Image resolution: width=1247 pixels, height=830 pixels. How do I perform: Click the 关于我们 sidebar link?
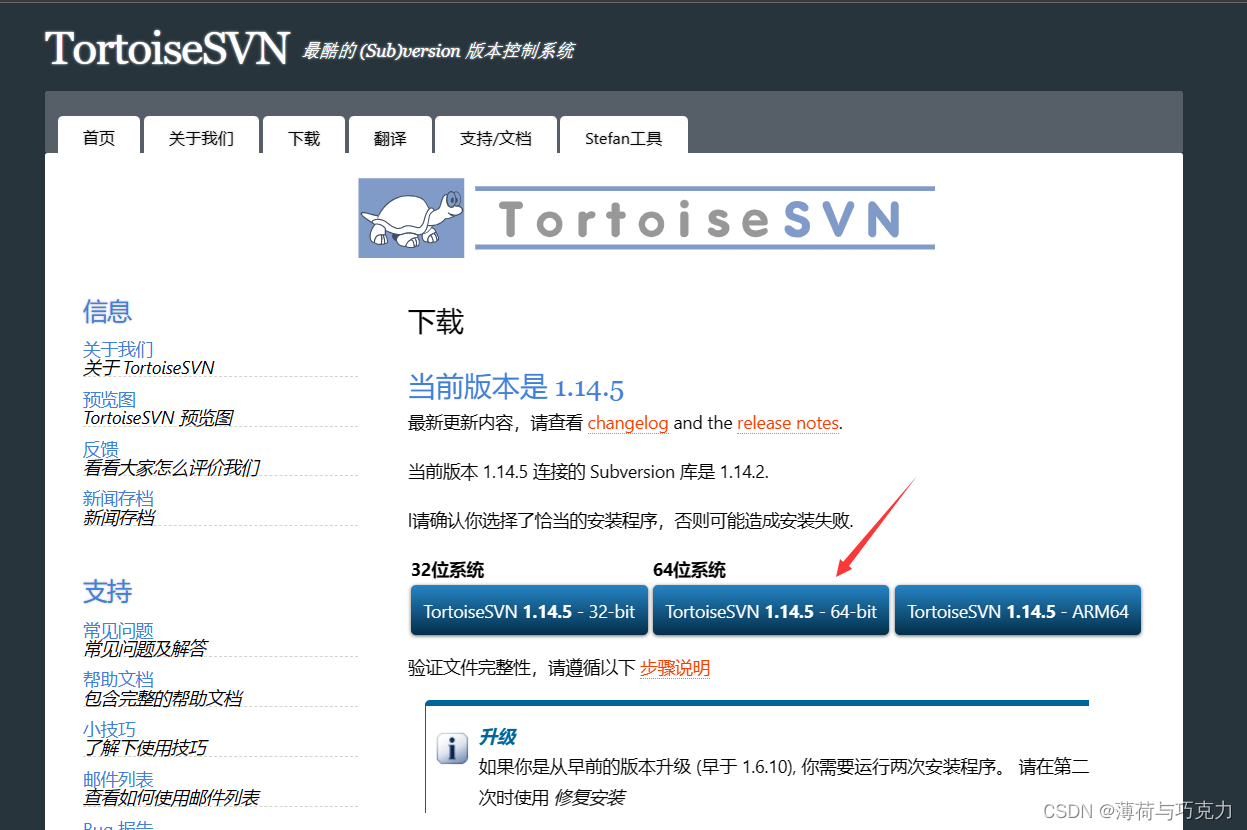click(x=118, y=349)
